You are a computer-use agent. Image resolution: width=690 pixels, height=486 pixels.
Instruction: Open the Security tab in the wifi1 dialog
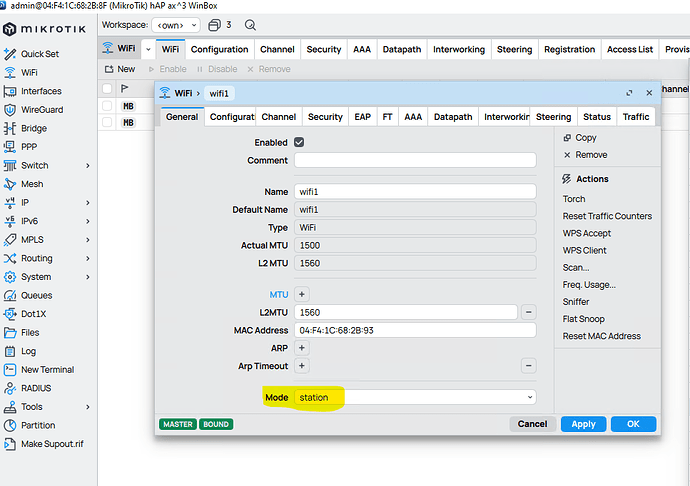tap(325, 117)
